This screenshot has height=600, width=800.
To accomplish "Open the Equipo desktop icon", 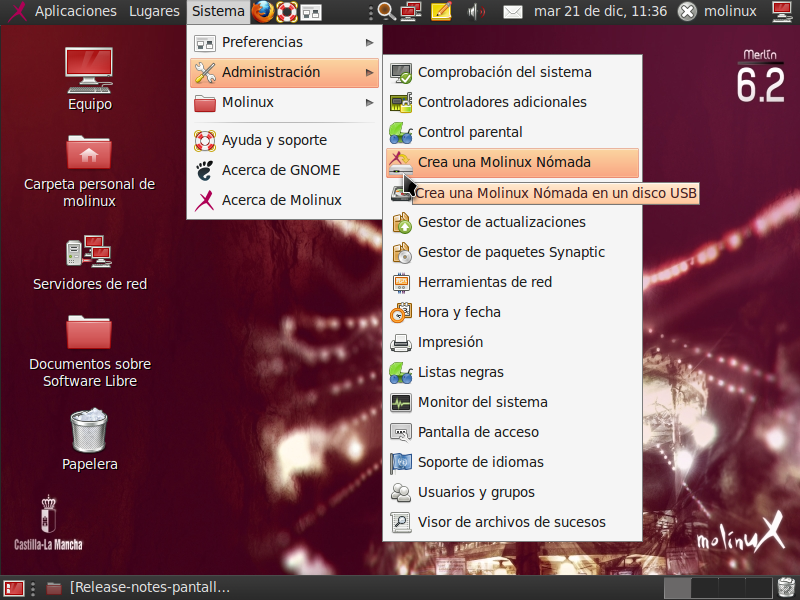I will (90, 78).
